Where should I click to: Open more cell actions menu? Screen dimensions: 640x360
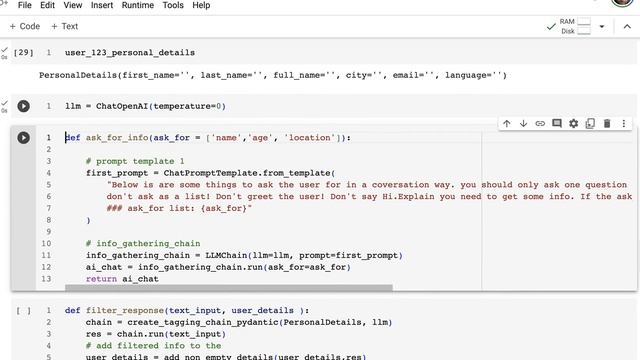tap(624, 124)
